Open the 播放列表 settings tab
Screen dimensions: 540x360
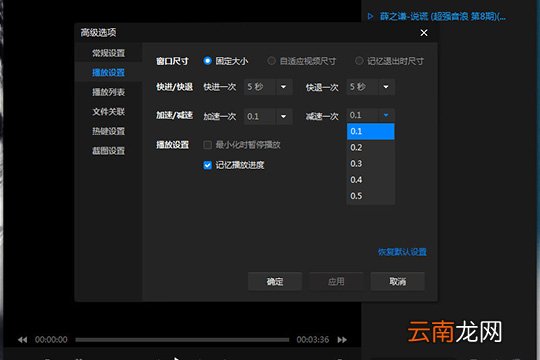pos(108,92)
